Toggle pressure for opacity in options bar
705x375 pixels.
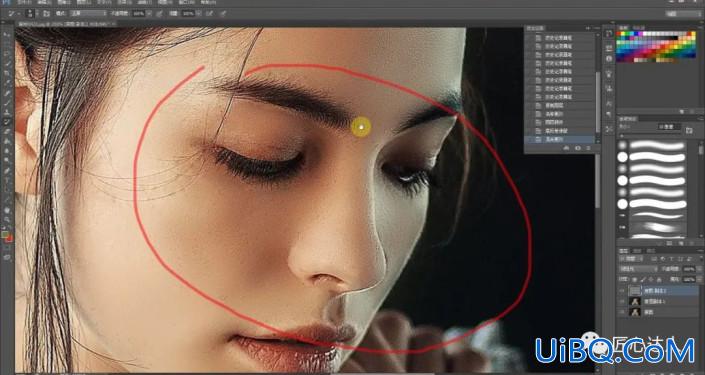(159, 13)
